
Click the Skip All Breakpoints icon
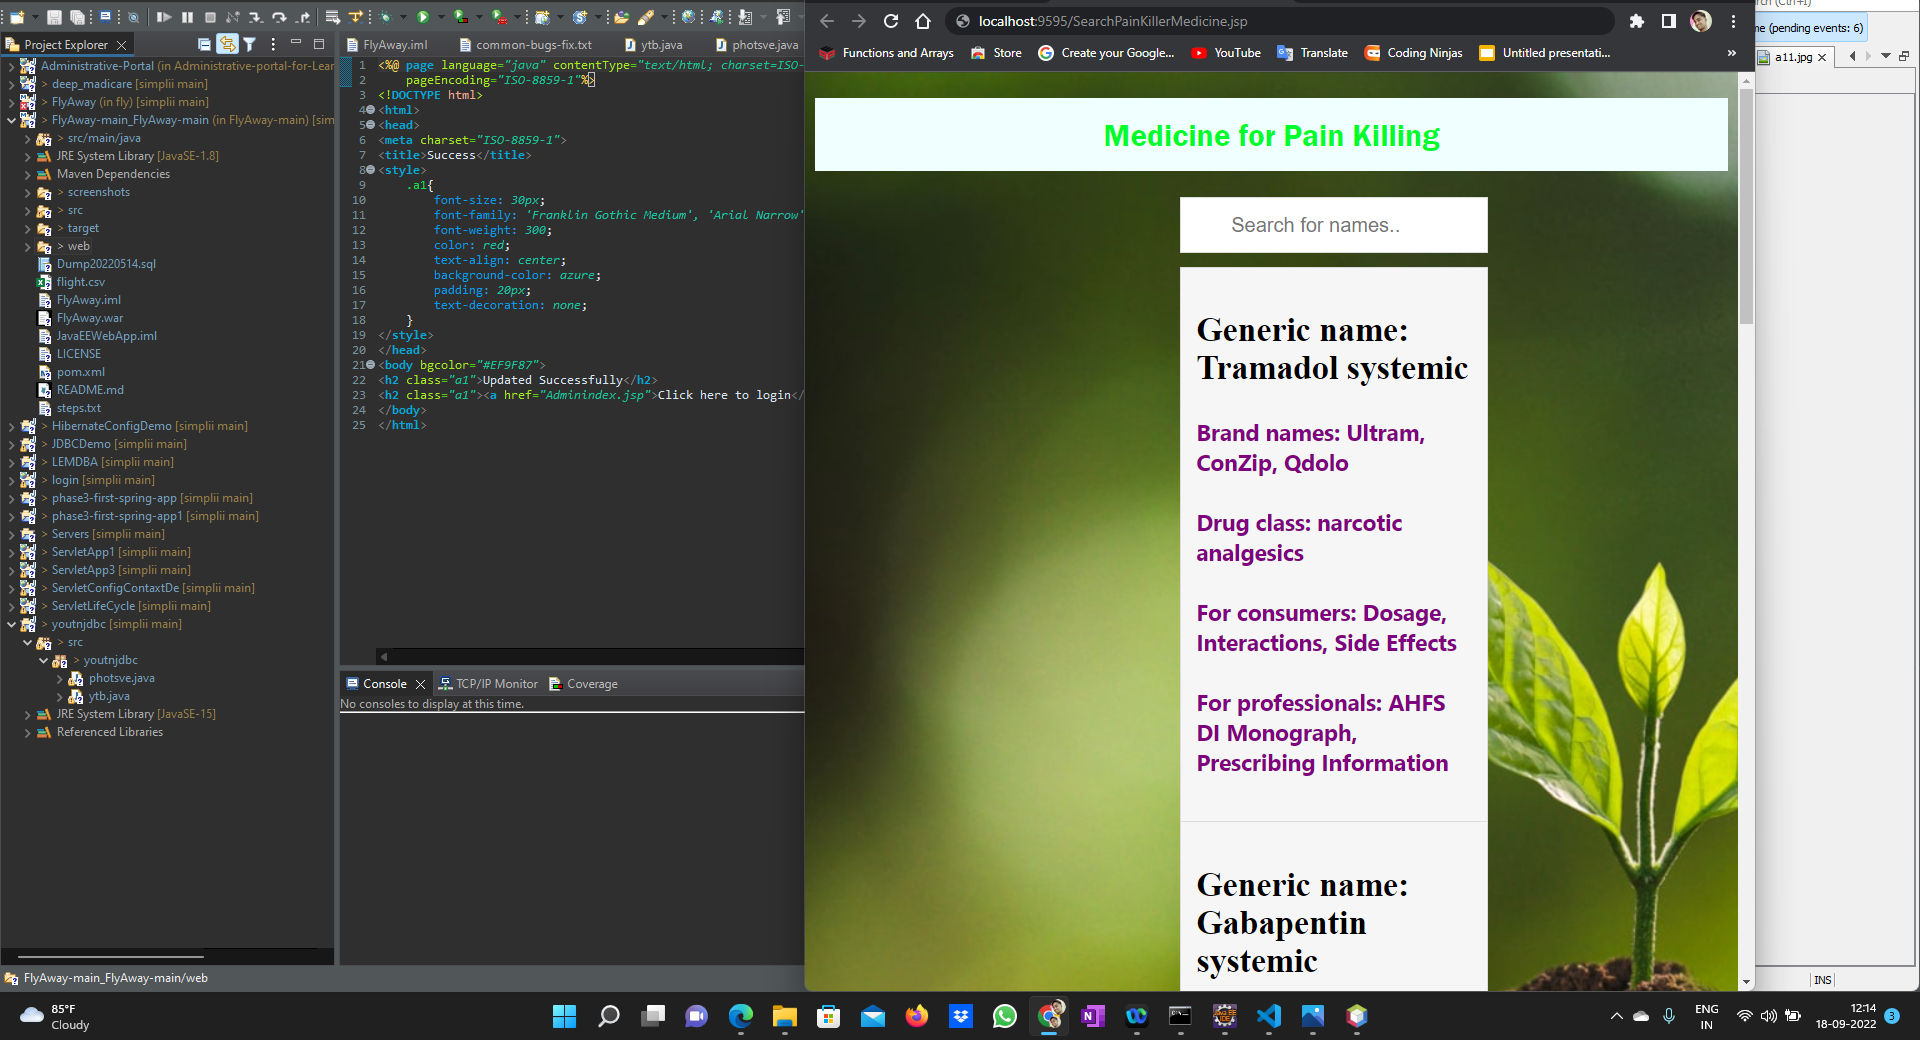point(134,16)
